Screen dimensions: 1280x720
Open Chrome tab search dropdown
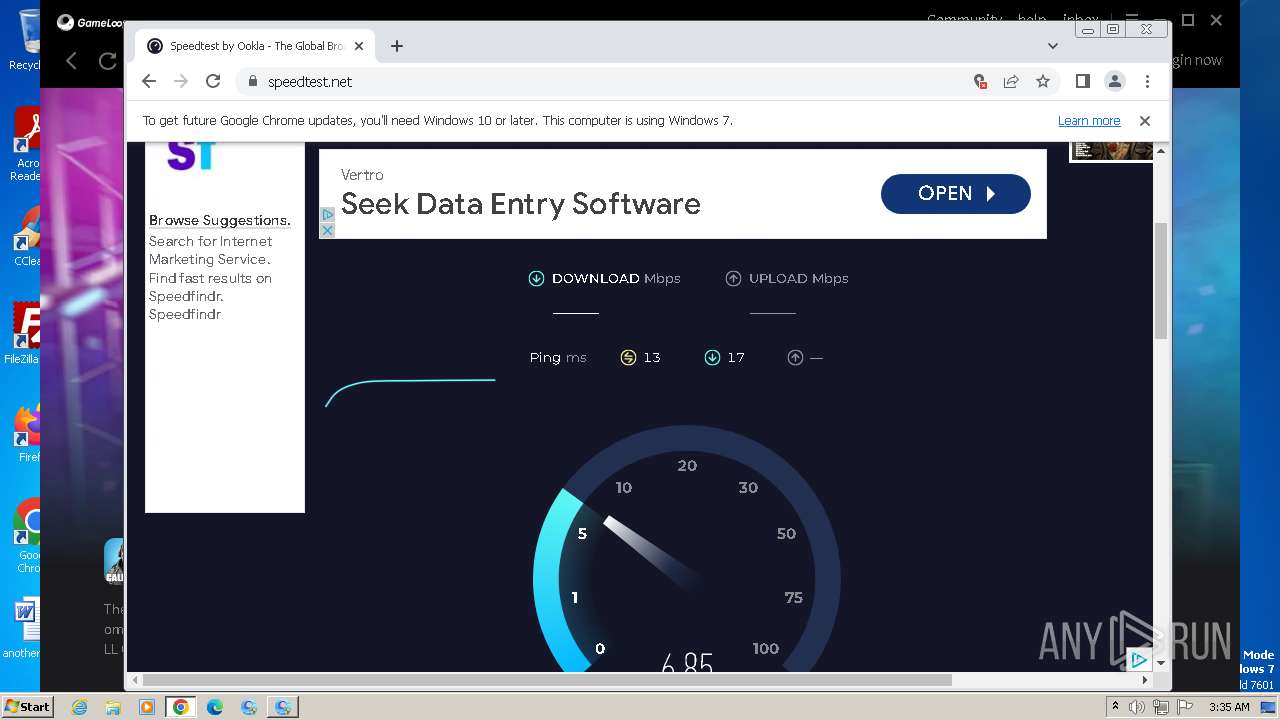point(1052,46)
